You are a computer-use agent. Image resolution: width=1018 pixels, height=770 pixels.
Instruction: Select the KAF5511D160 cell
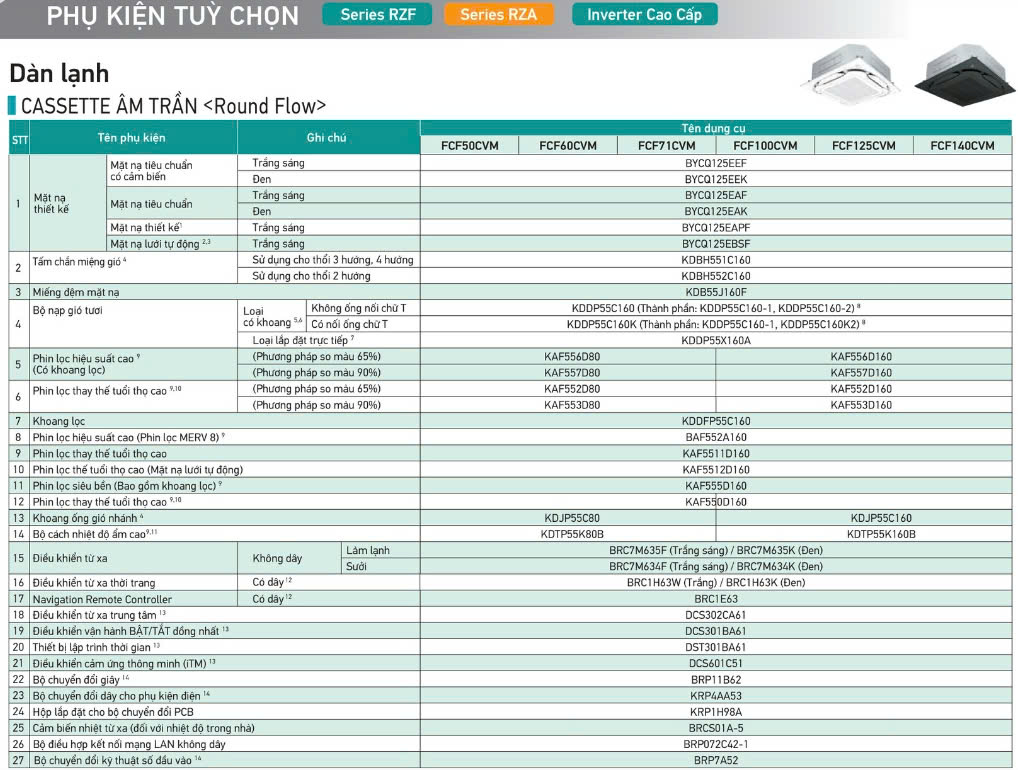point(716,453)
